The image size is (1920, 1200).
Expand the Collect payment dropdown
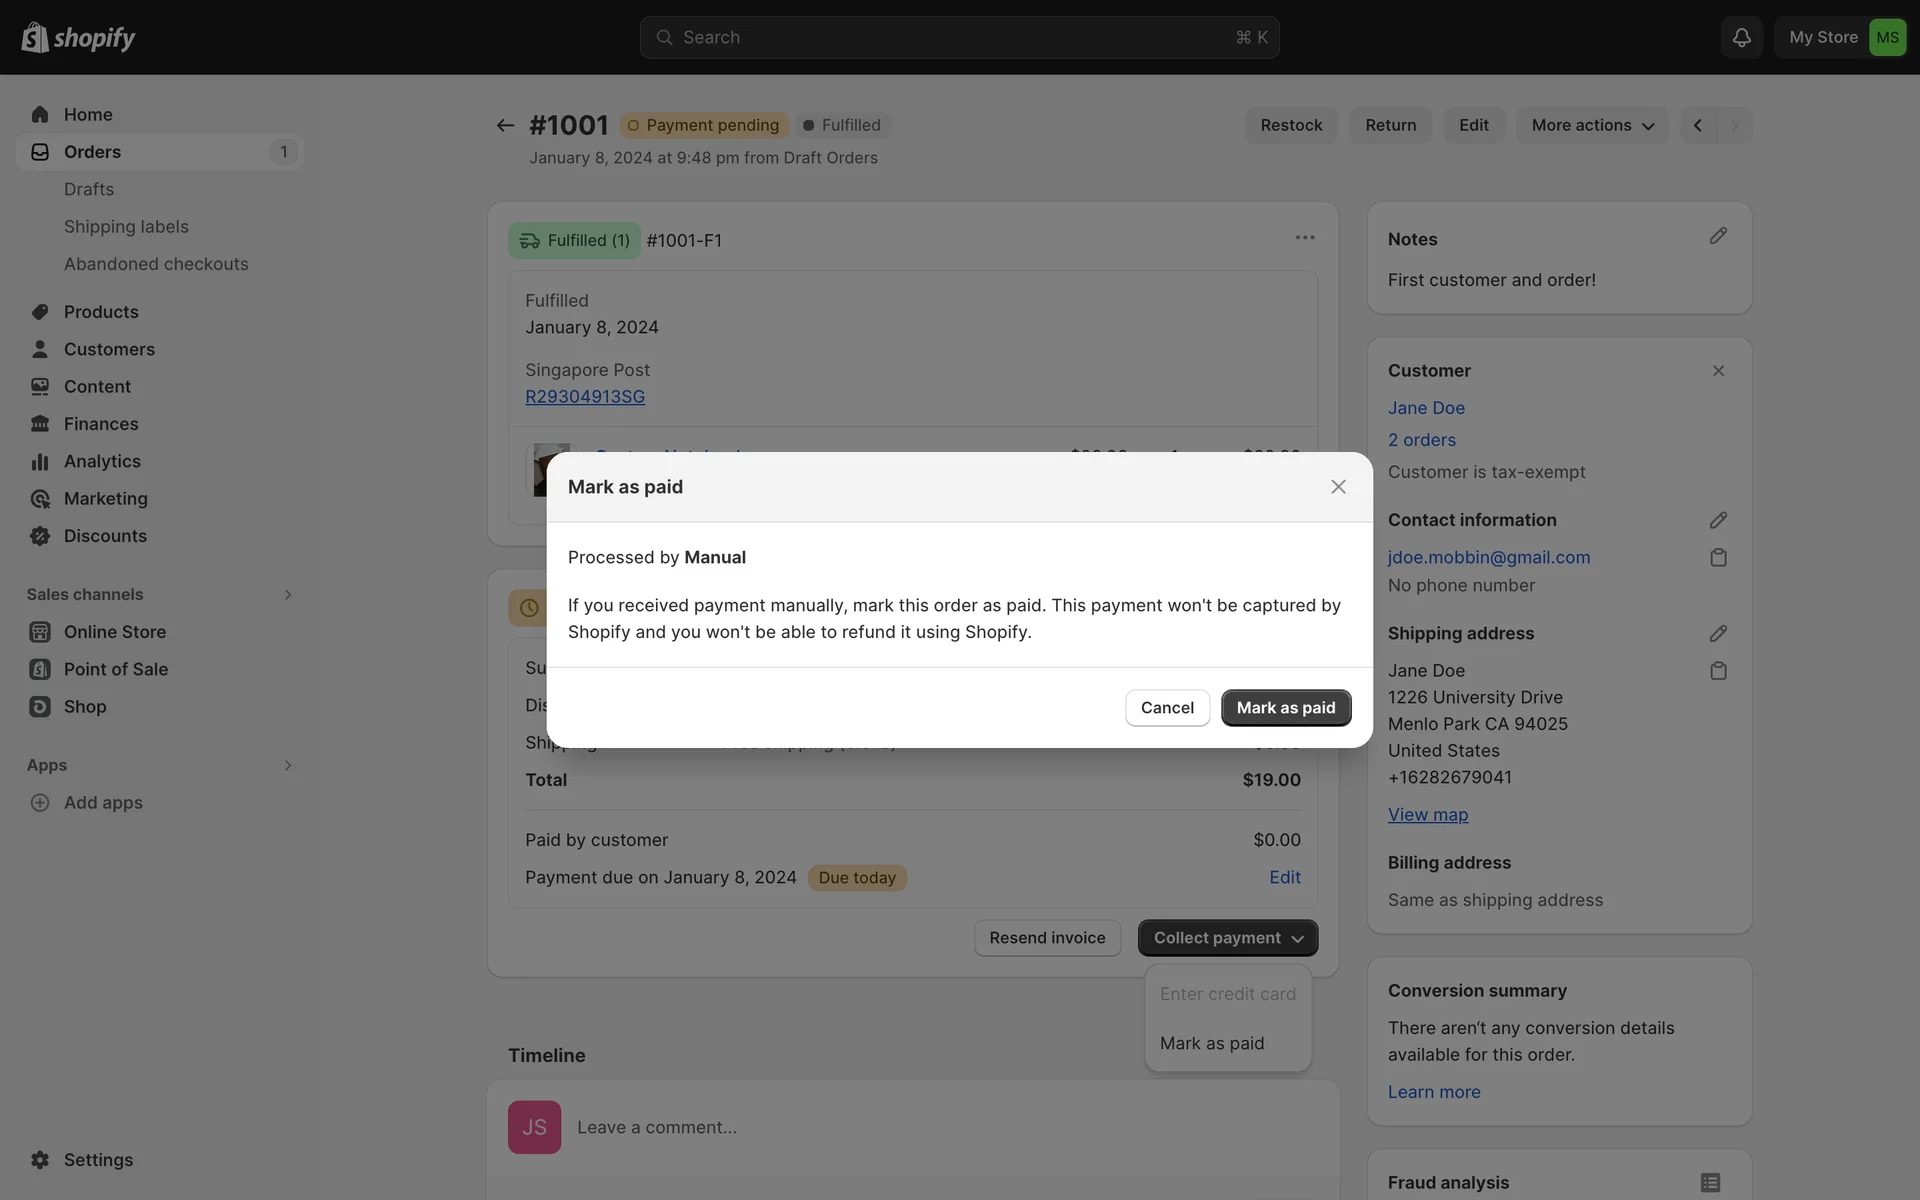point(1228,938)
